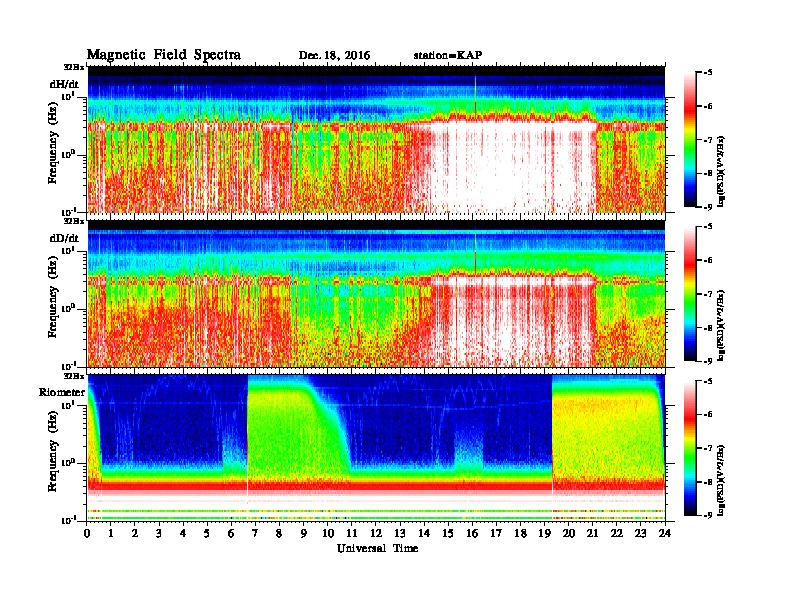Click the hour "8" tick label
Viewport: 792px width, 612px height.
pos(279,533)
